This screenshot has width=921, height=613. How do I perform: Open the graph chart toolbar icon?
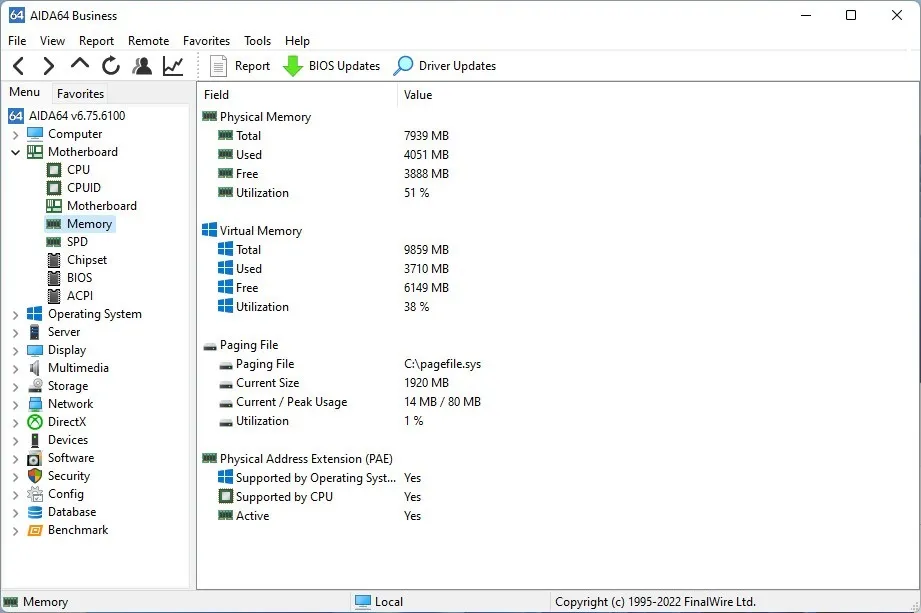173,66
